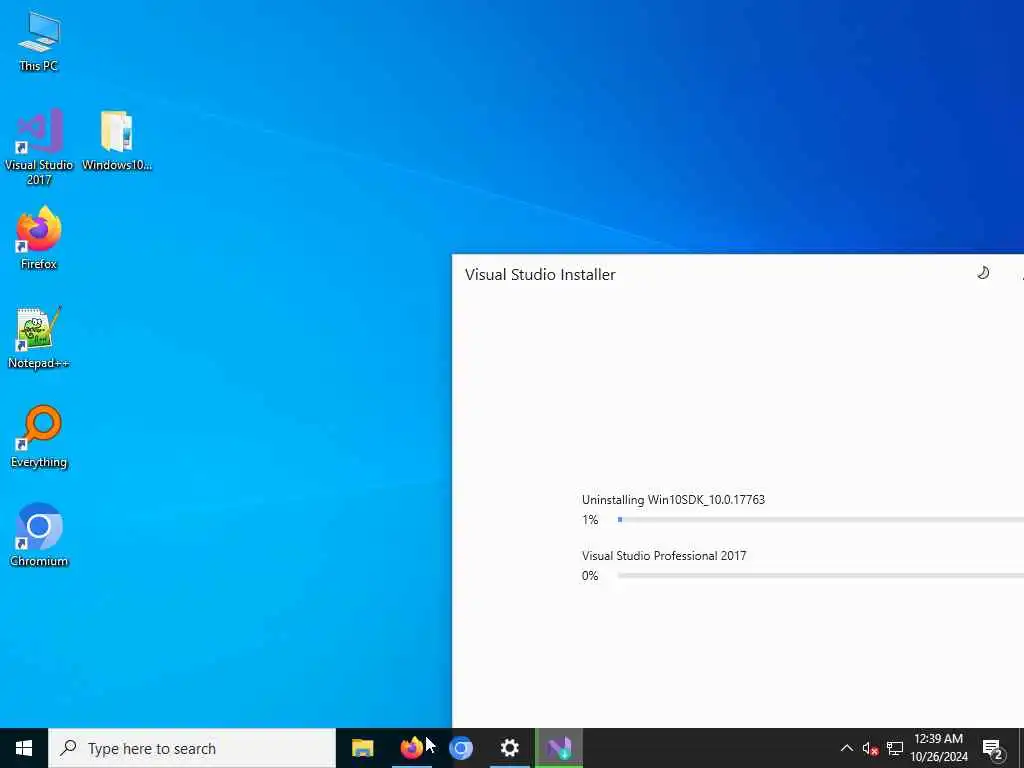Click the 0% progress value
Viewport: 1024px width, 768px height.
point(590,575)
